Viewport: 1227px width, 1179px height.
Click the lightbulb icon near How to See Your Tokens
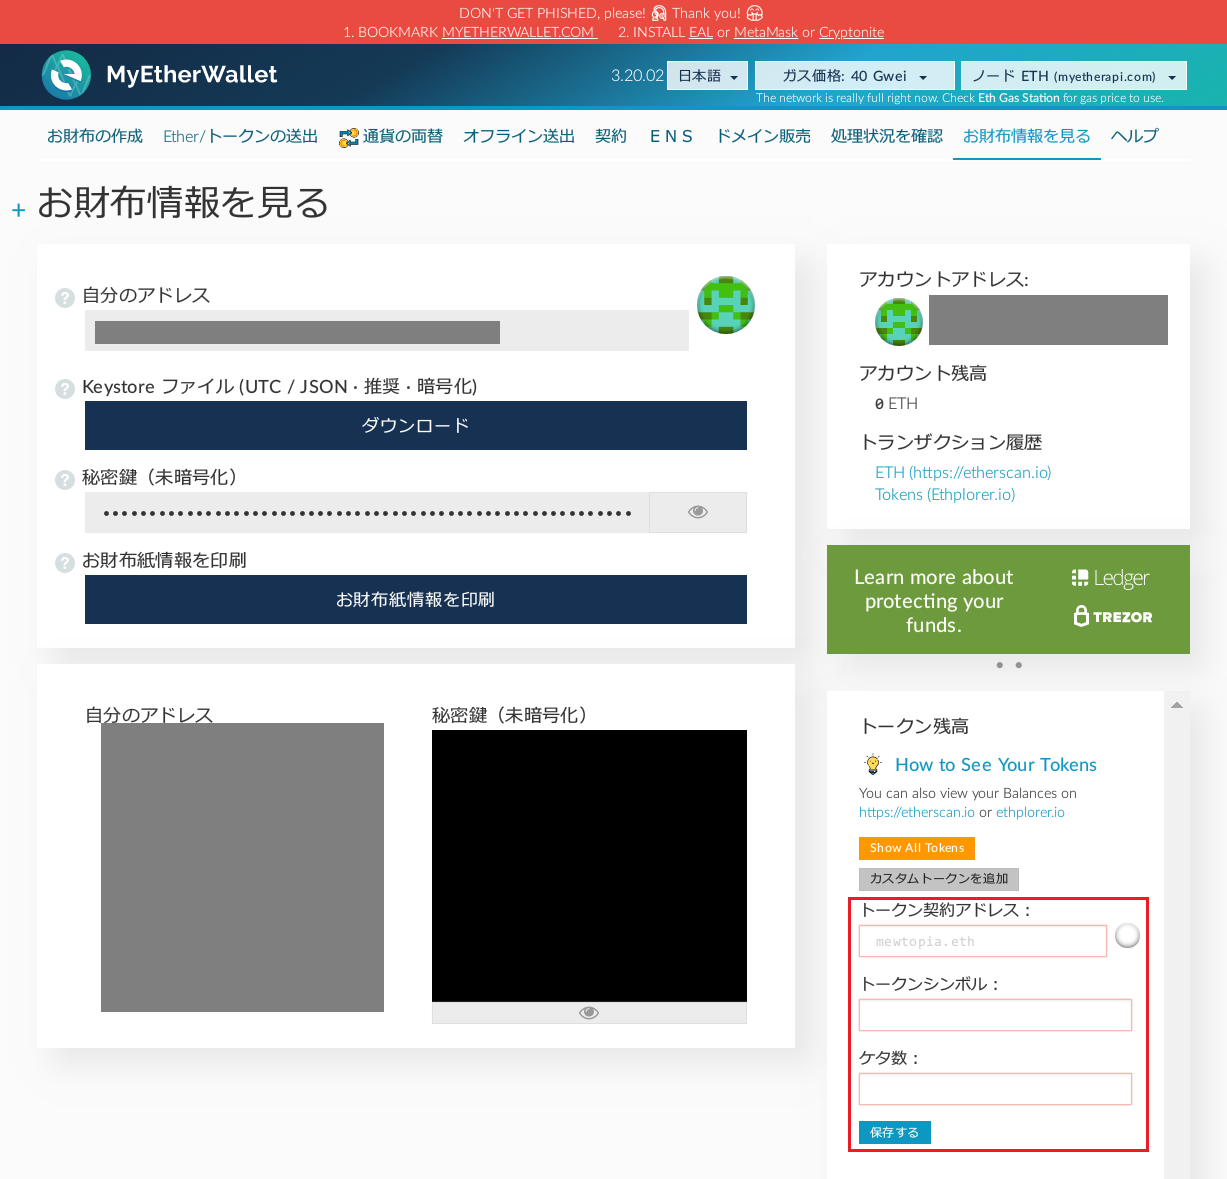[x=873, y=765]
